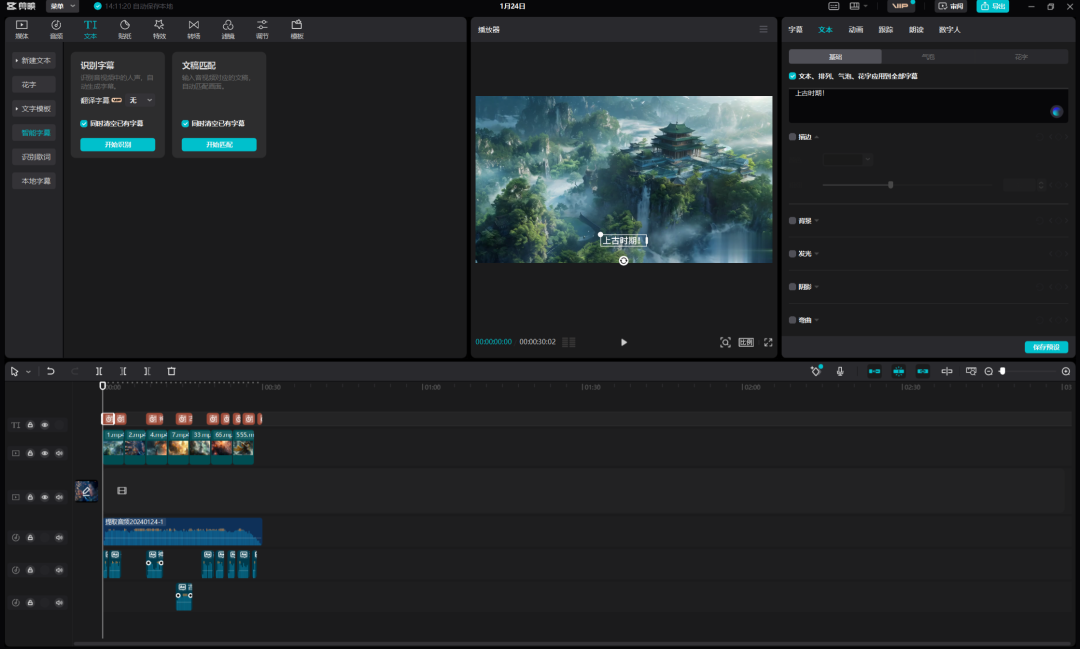This screenshot has width=1080, height=649.
Task: Open the 本地字幕 sidebar item
Action: pos(34,181)
